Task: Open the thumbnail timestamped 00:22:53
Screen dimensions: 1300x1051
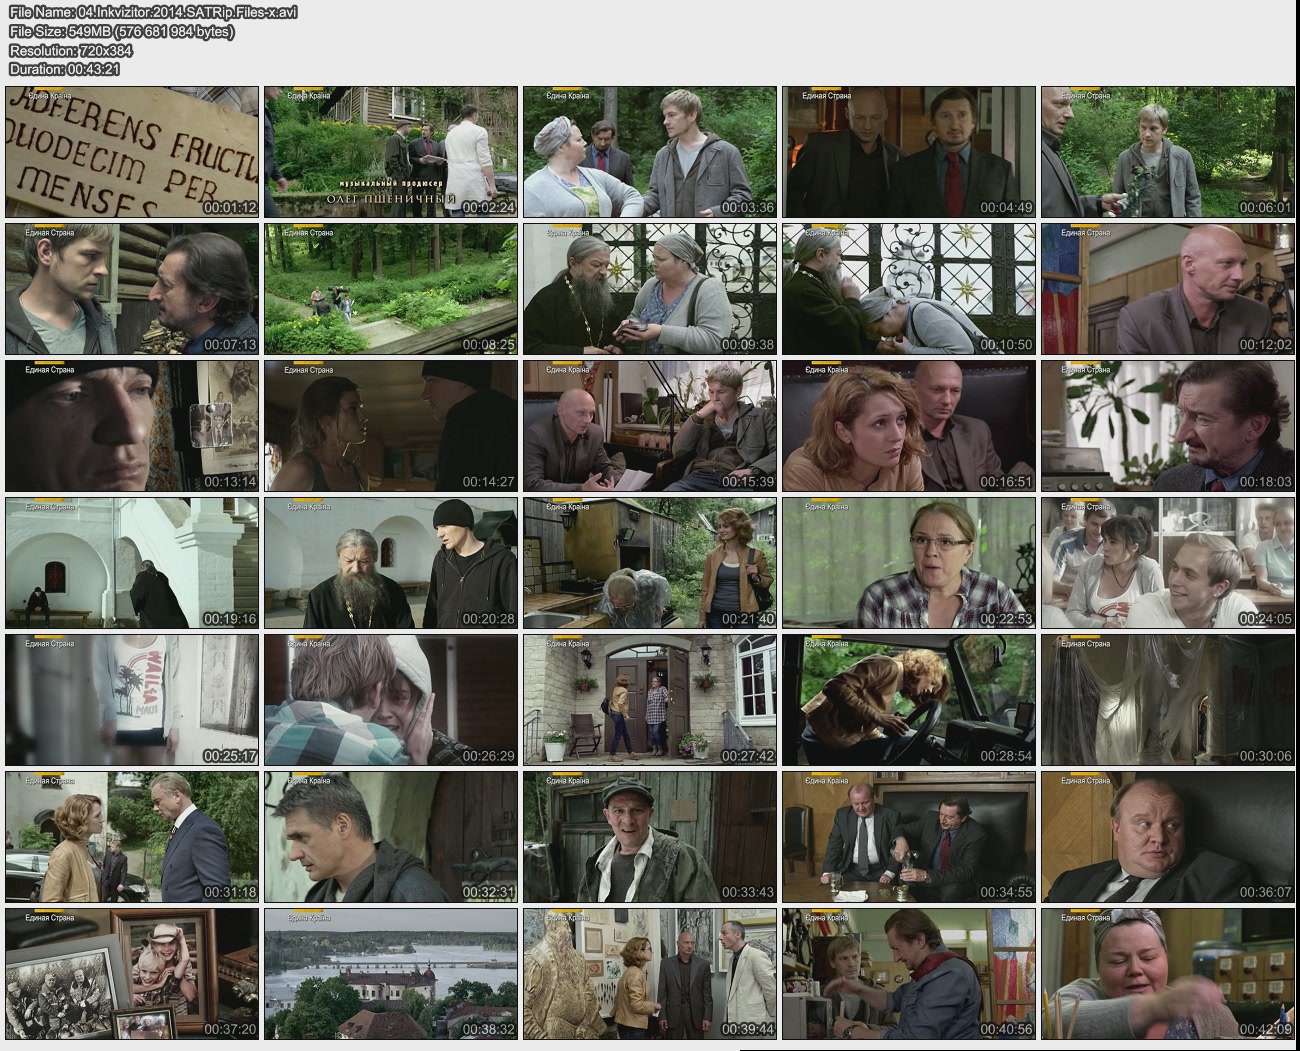Action: click(x=909, y=563)
